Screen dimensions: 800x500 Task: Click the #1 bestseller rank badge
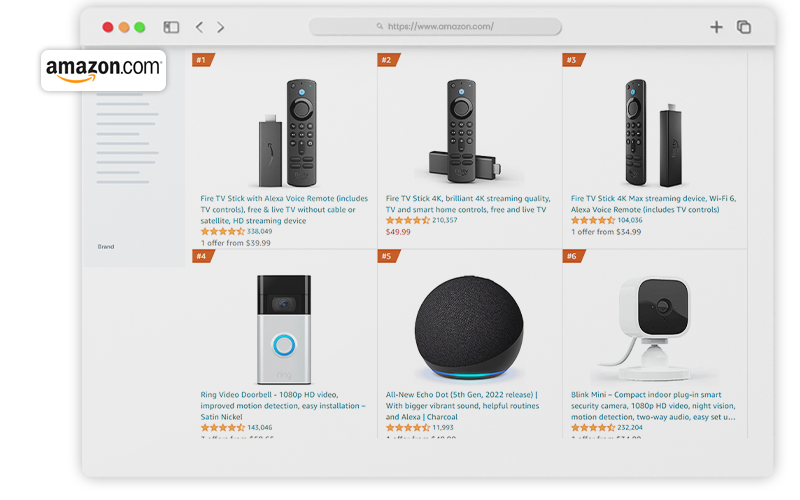click(x=203, y=60)
